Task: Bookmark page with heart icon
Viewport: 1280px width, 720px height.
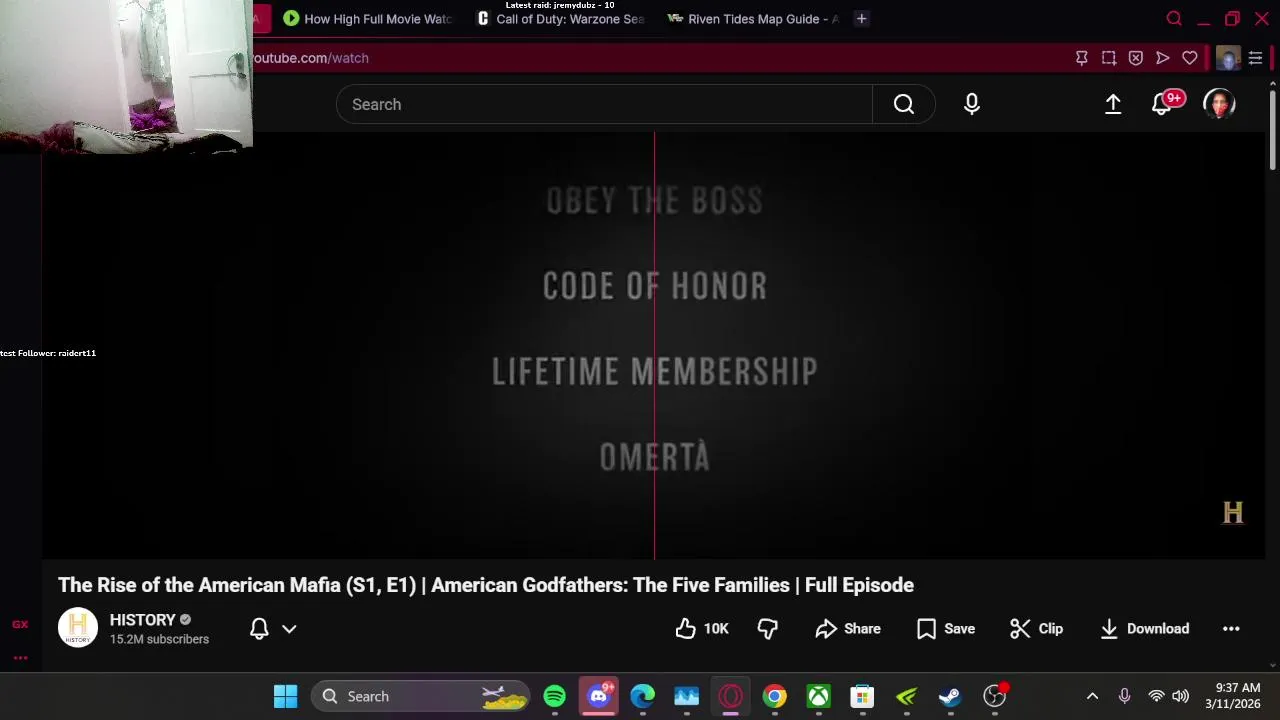Action: (x=1190, y=58)
